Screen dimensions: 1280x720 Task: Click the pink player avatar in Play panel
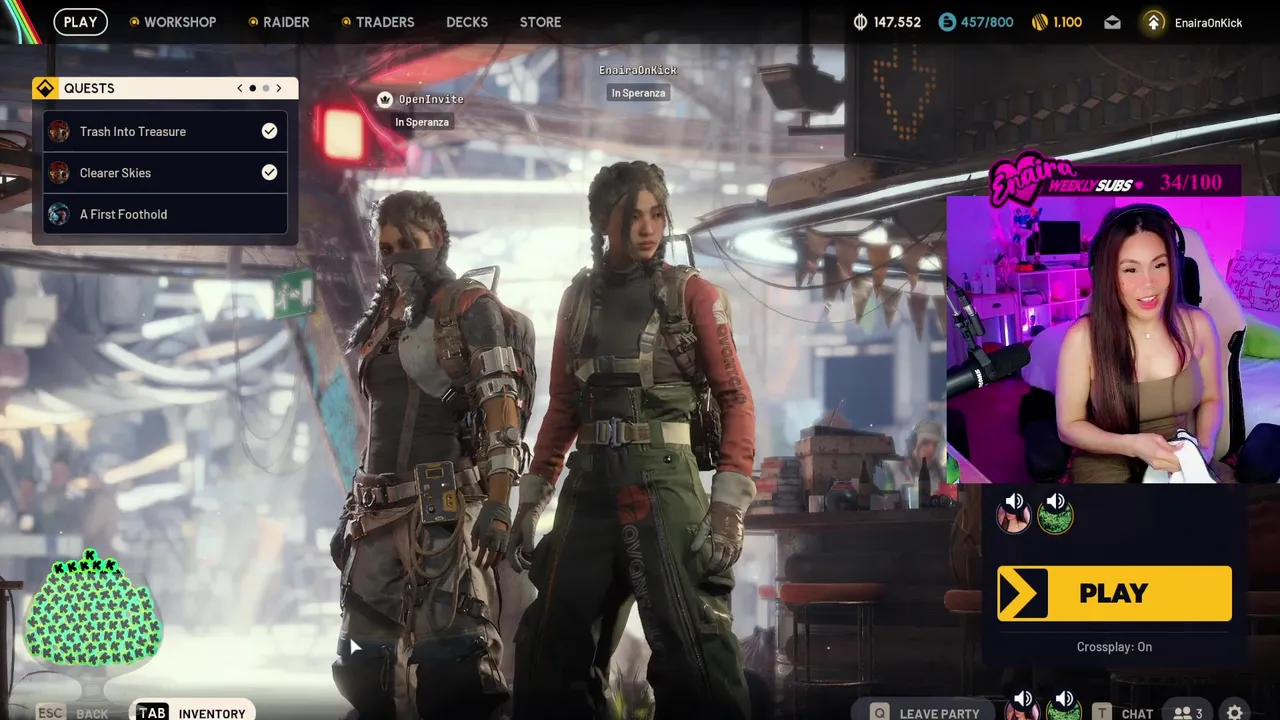click(1013, 517)
